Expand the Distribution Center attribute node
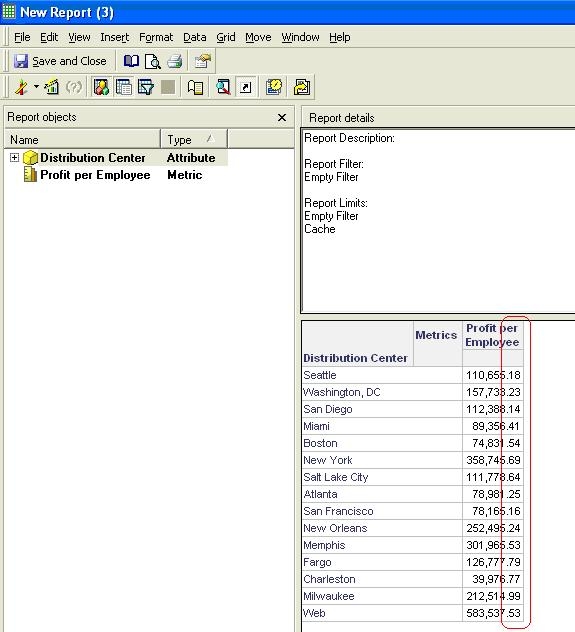This screenshot has height=632, width=575. point(14,158)
